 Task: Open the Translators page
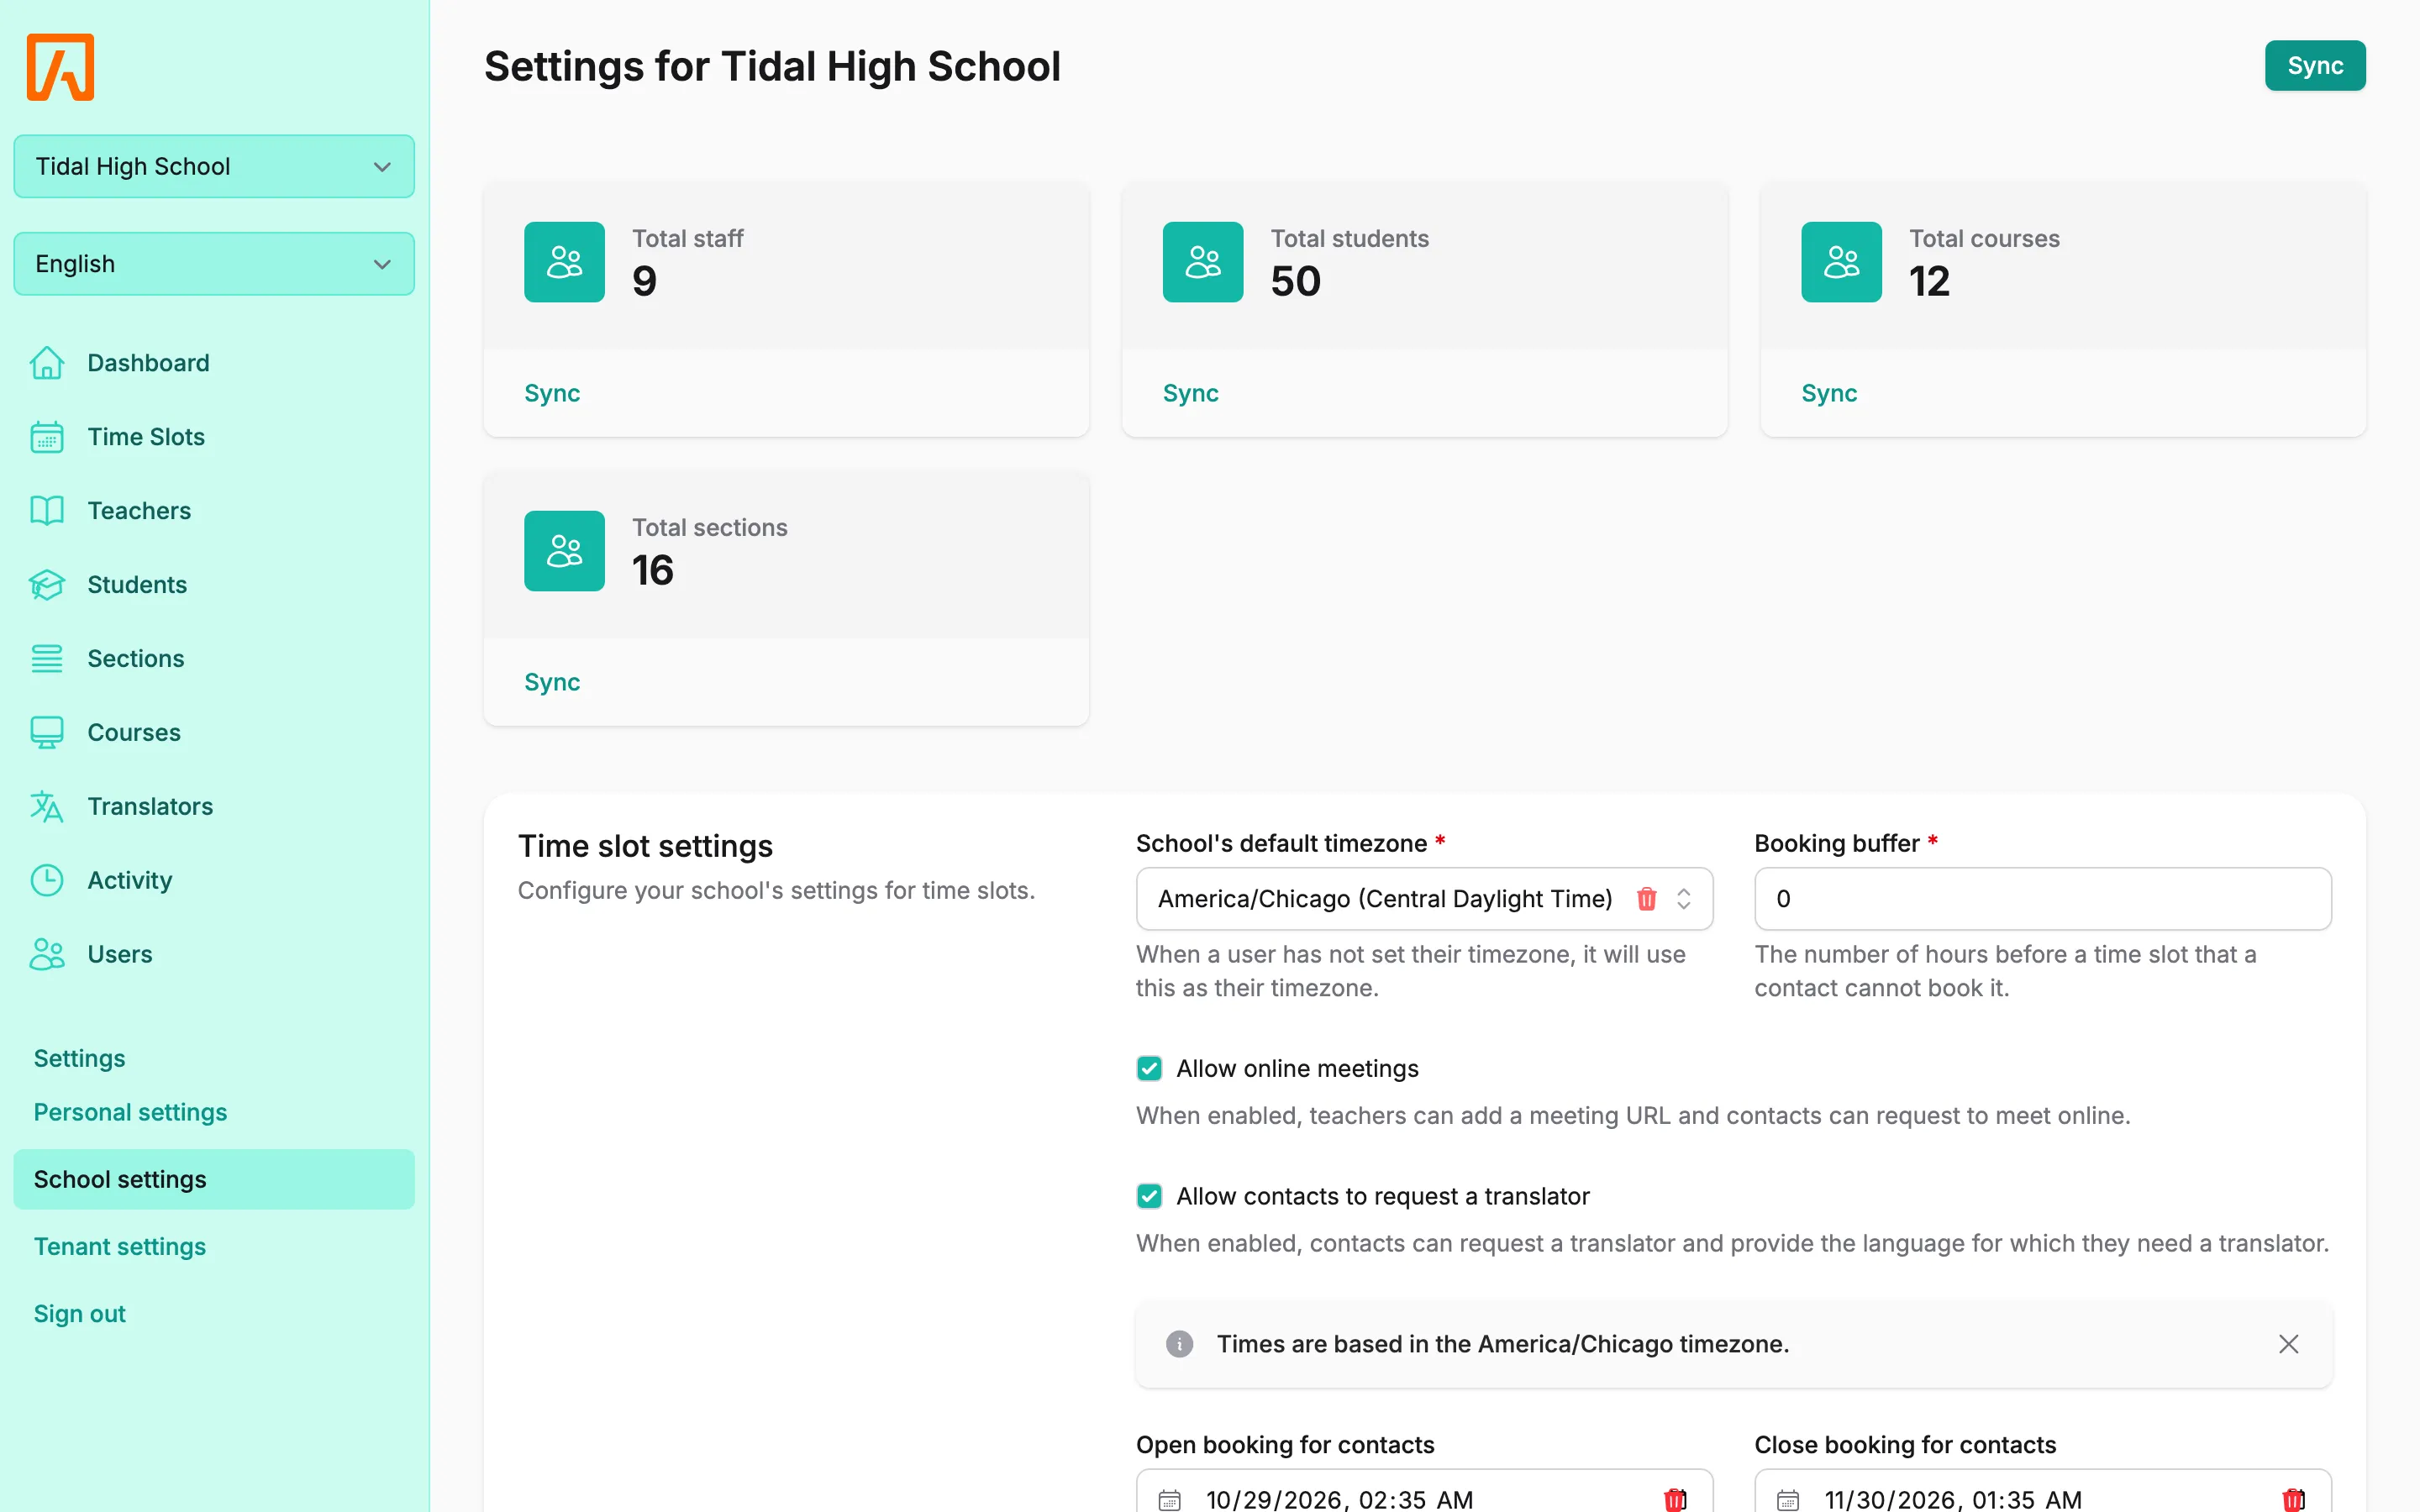point(150,807)
